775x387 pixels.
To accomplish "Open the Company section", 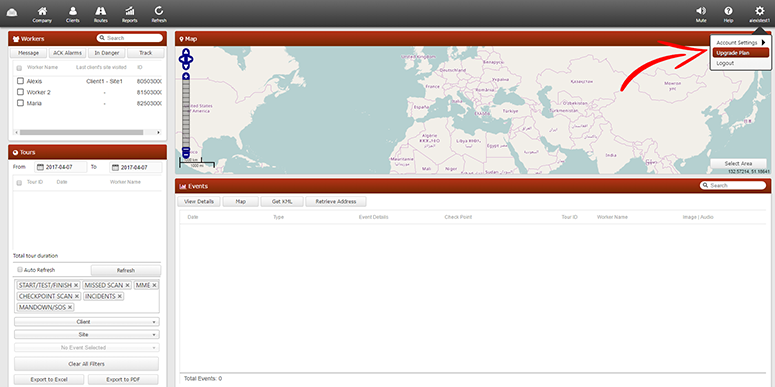I will pyautogui.click(x=43, y=14).
